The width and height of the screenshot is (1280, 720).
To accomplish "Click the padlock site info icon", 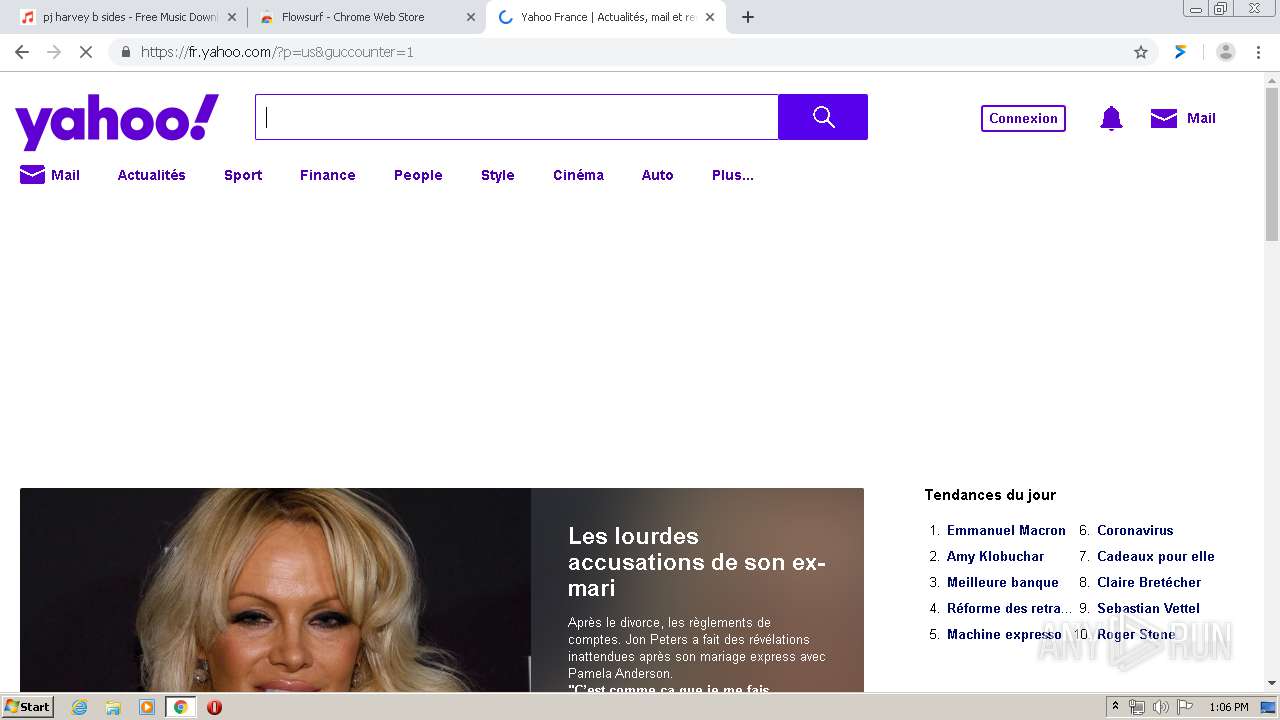I will [x=125, y=52].
